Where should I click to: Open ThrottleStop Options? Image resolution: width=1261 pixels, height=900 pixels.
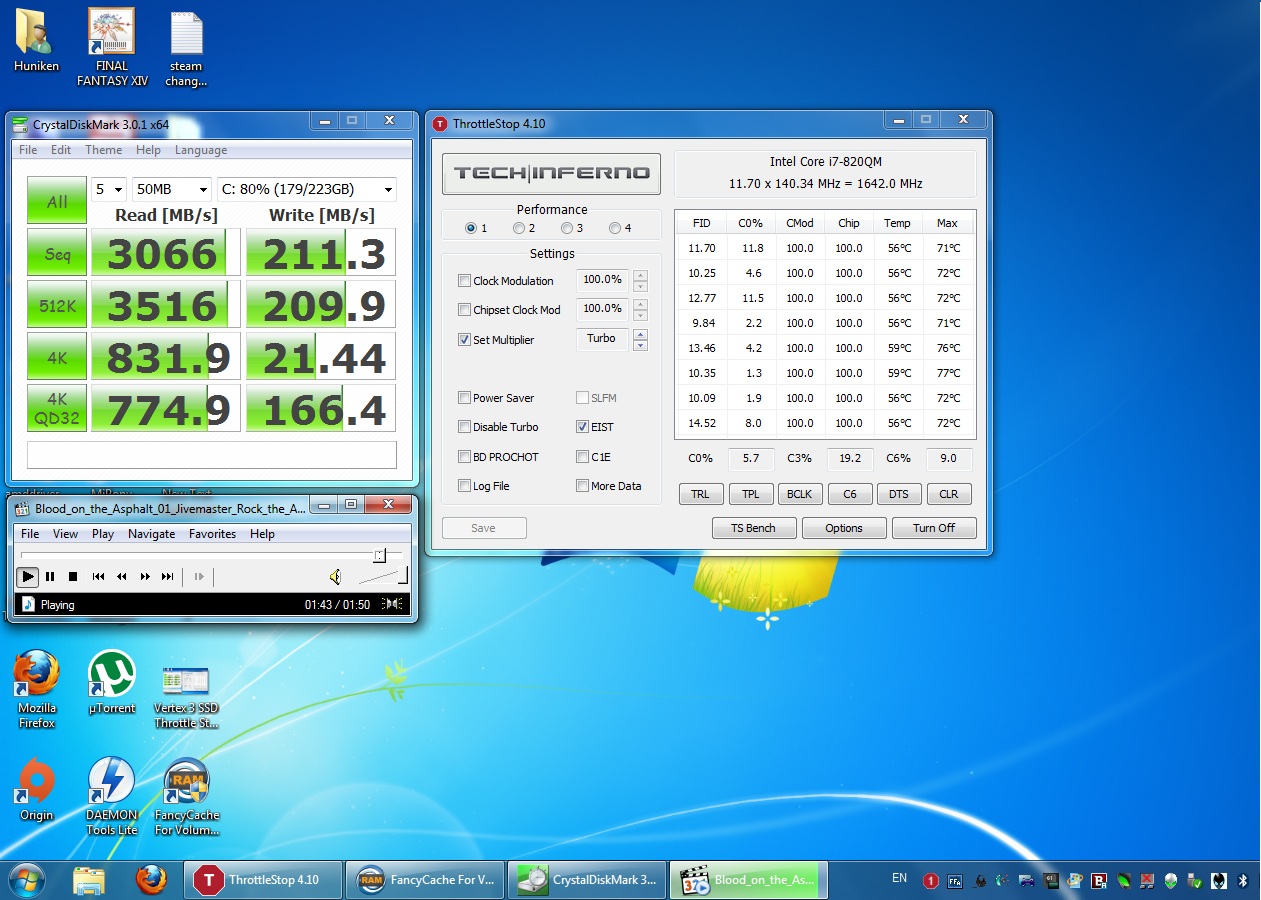(x=844, y=528)
